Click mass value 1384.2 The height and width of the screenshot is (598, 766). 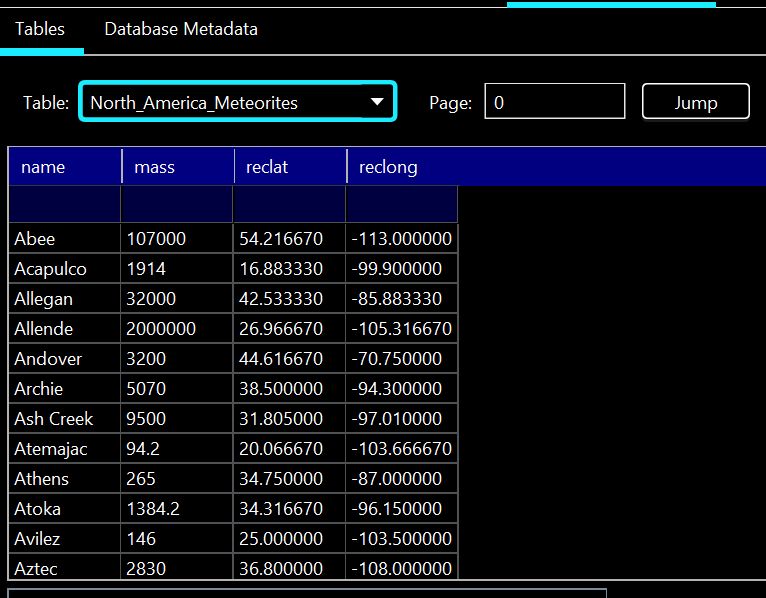click(x=177, y=509)
